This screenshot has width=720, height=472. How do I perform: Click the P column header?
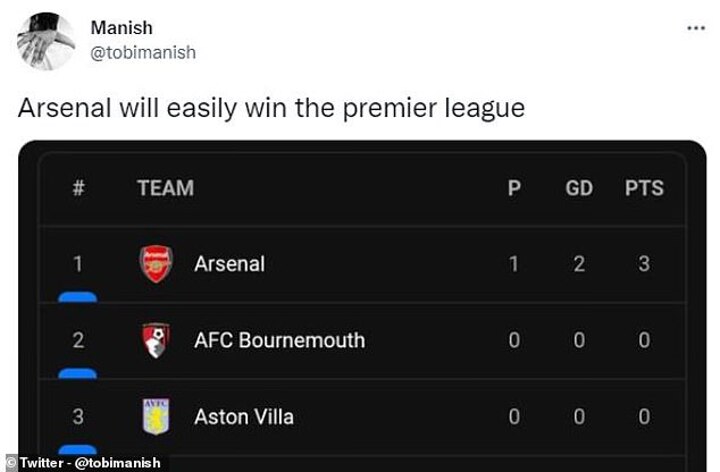[x=514, y=188]
